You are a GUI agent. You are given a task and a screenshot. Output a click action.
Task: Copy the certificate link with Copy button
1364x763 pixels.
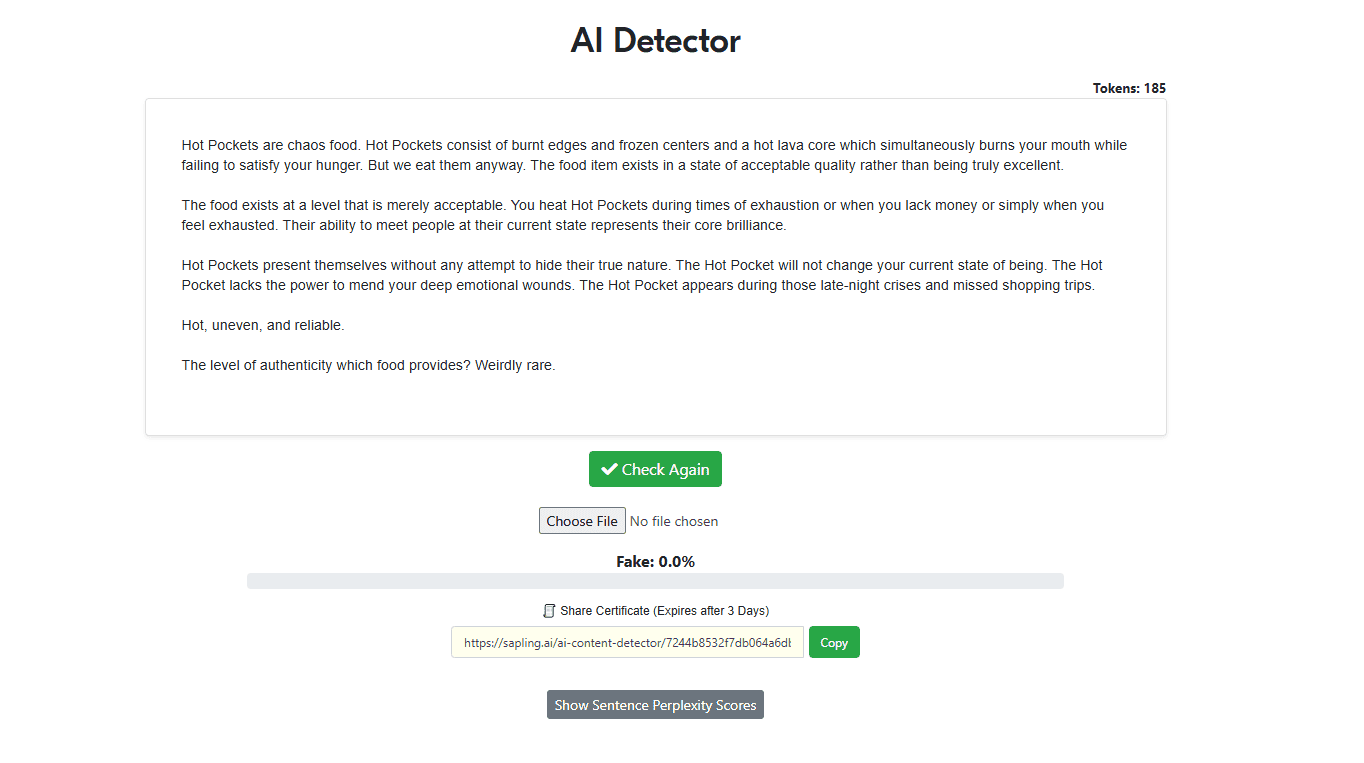(834, 642)
